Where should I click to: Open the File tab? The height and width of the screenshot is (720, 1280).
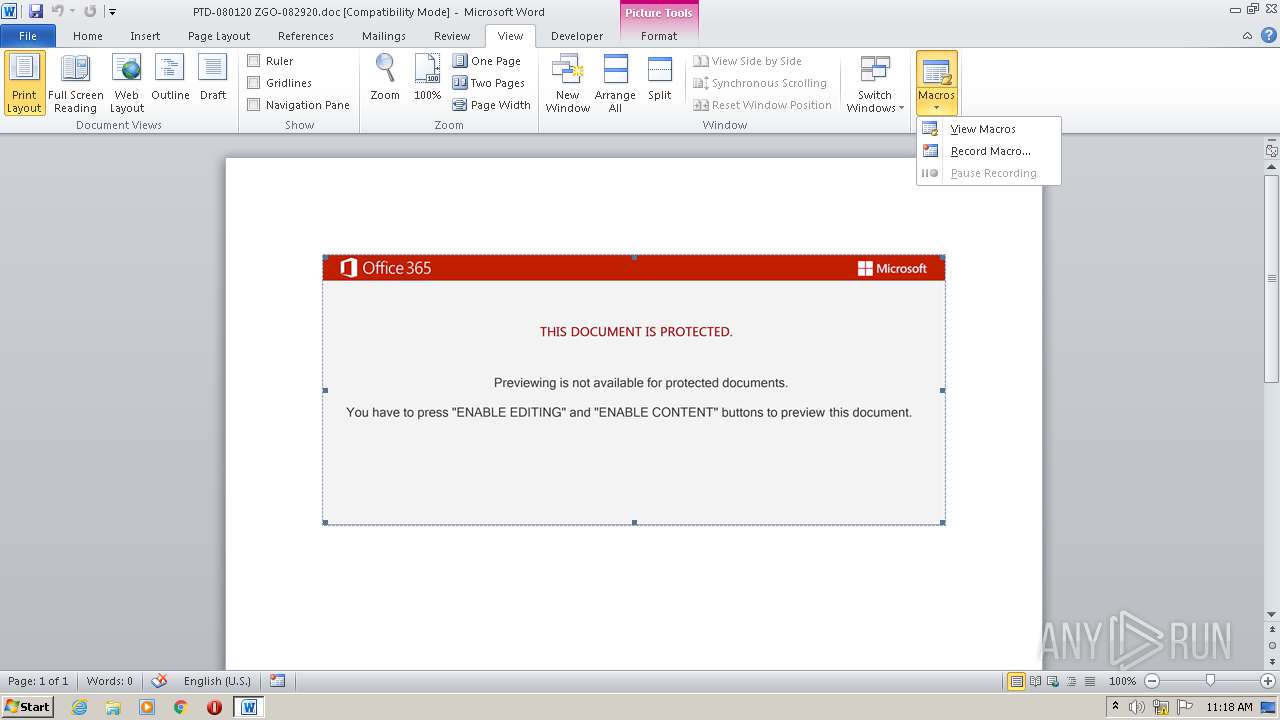(28, 36)
